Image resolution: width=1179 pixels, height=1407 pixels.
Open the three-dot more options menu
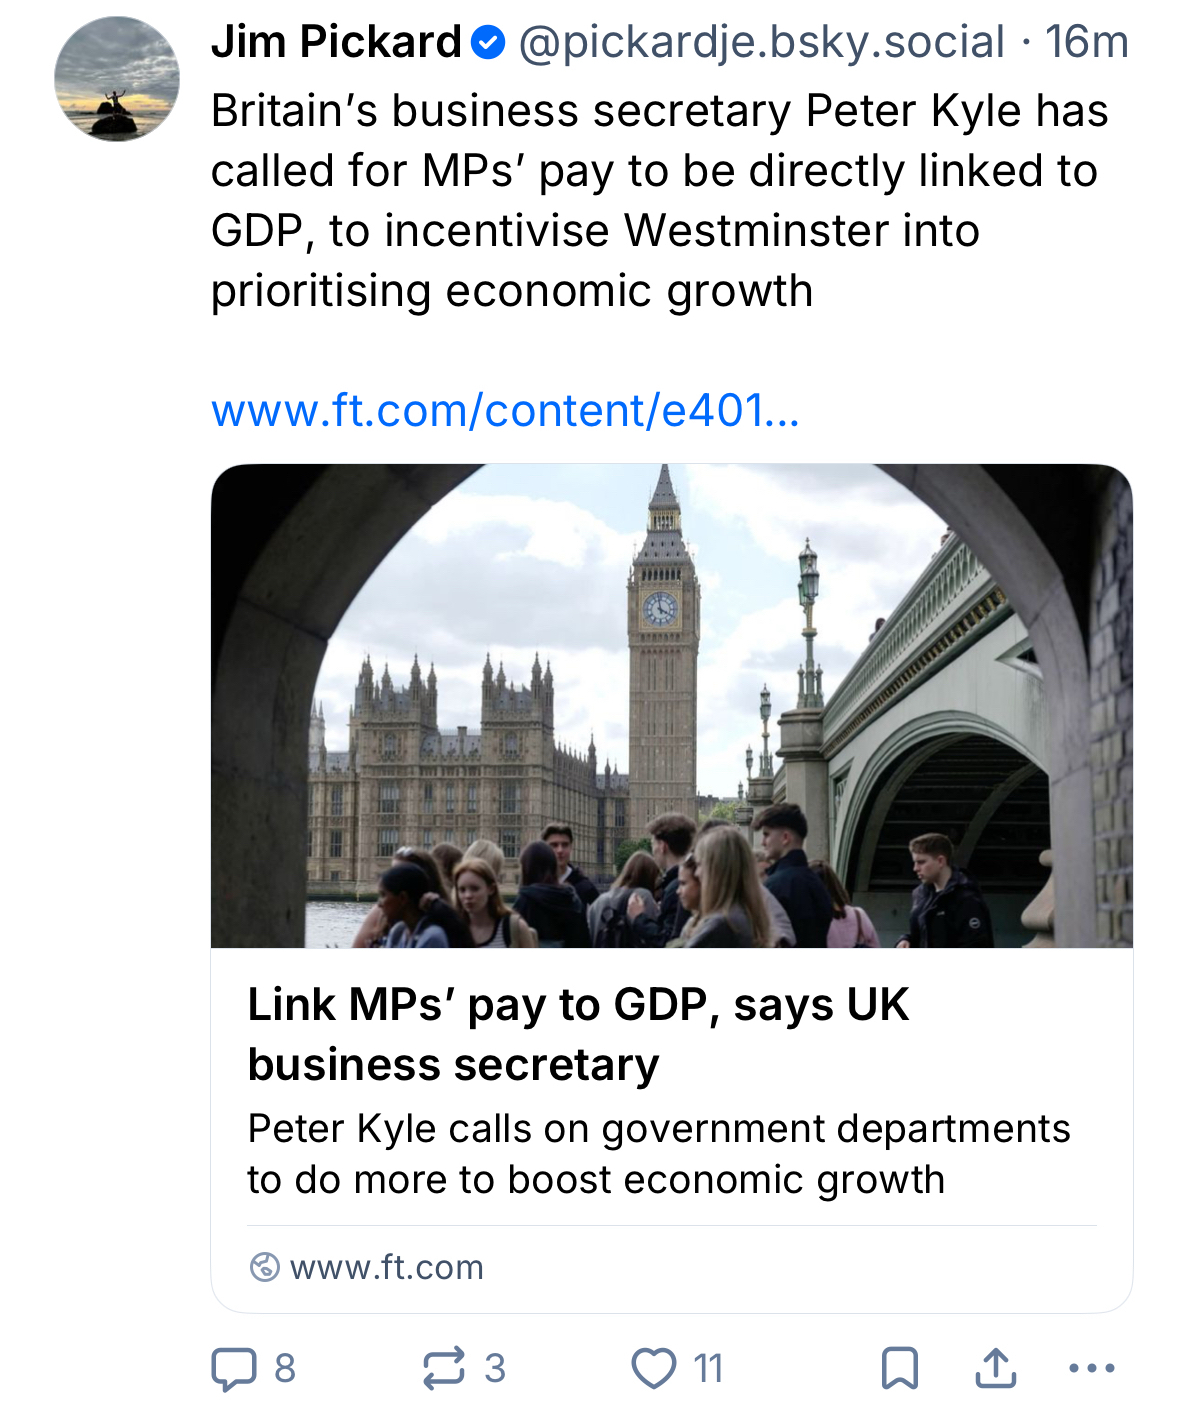point(1092,1368)
